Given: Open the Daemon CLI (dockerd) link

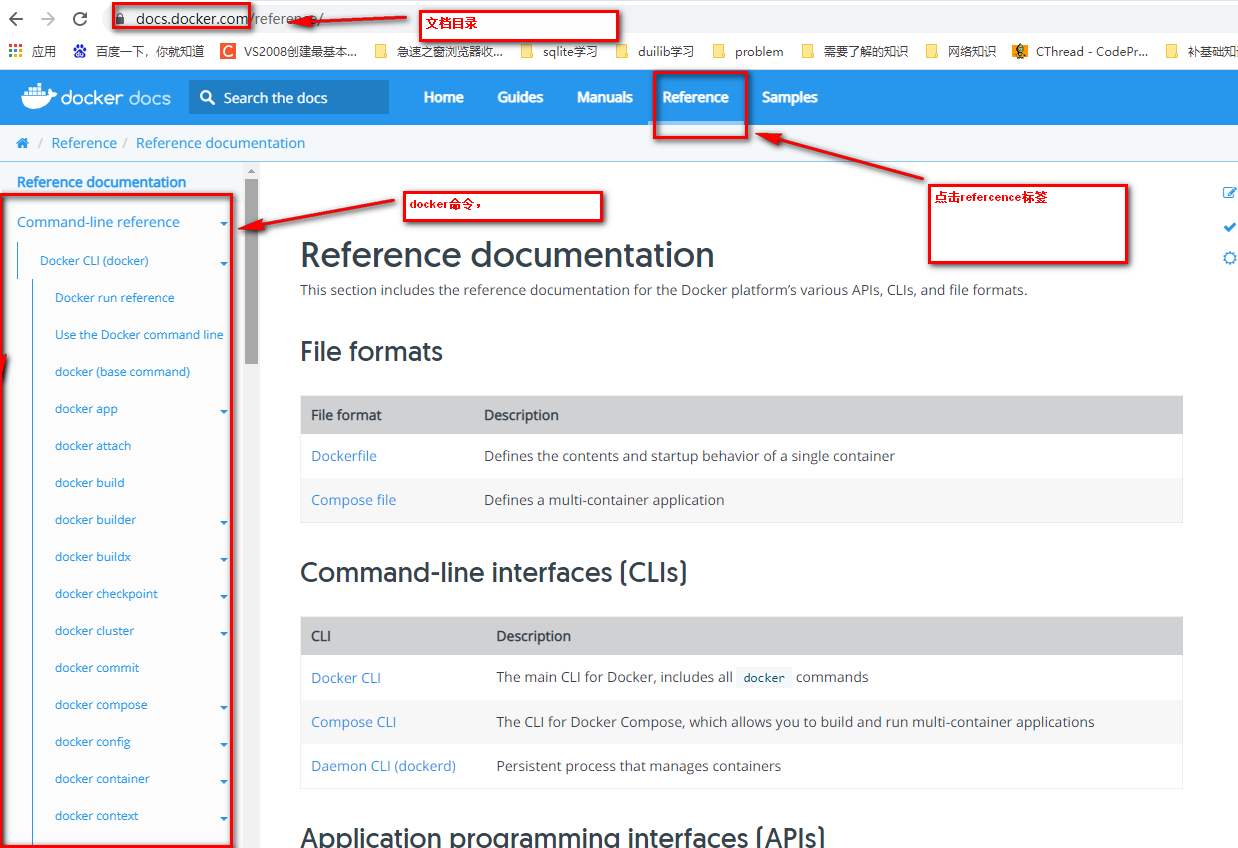Looking at the screenshot, I should click(x=384, y=766).
